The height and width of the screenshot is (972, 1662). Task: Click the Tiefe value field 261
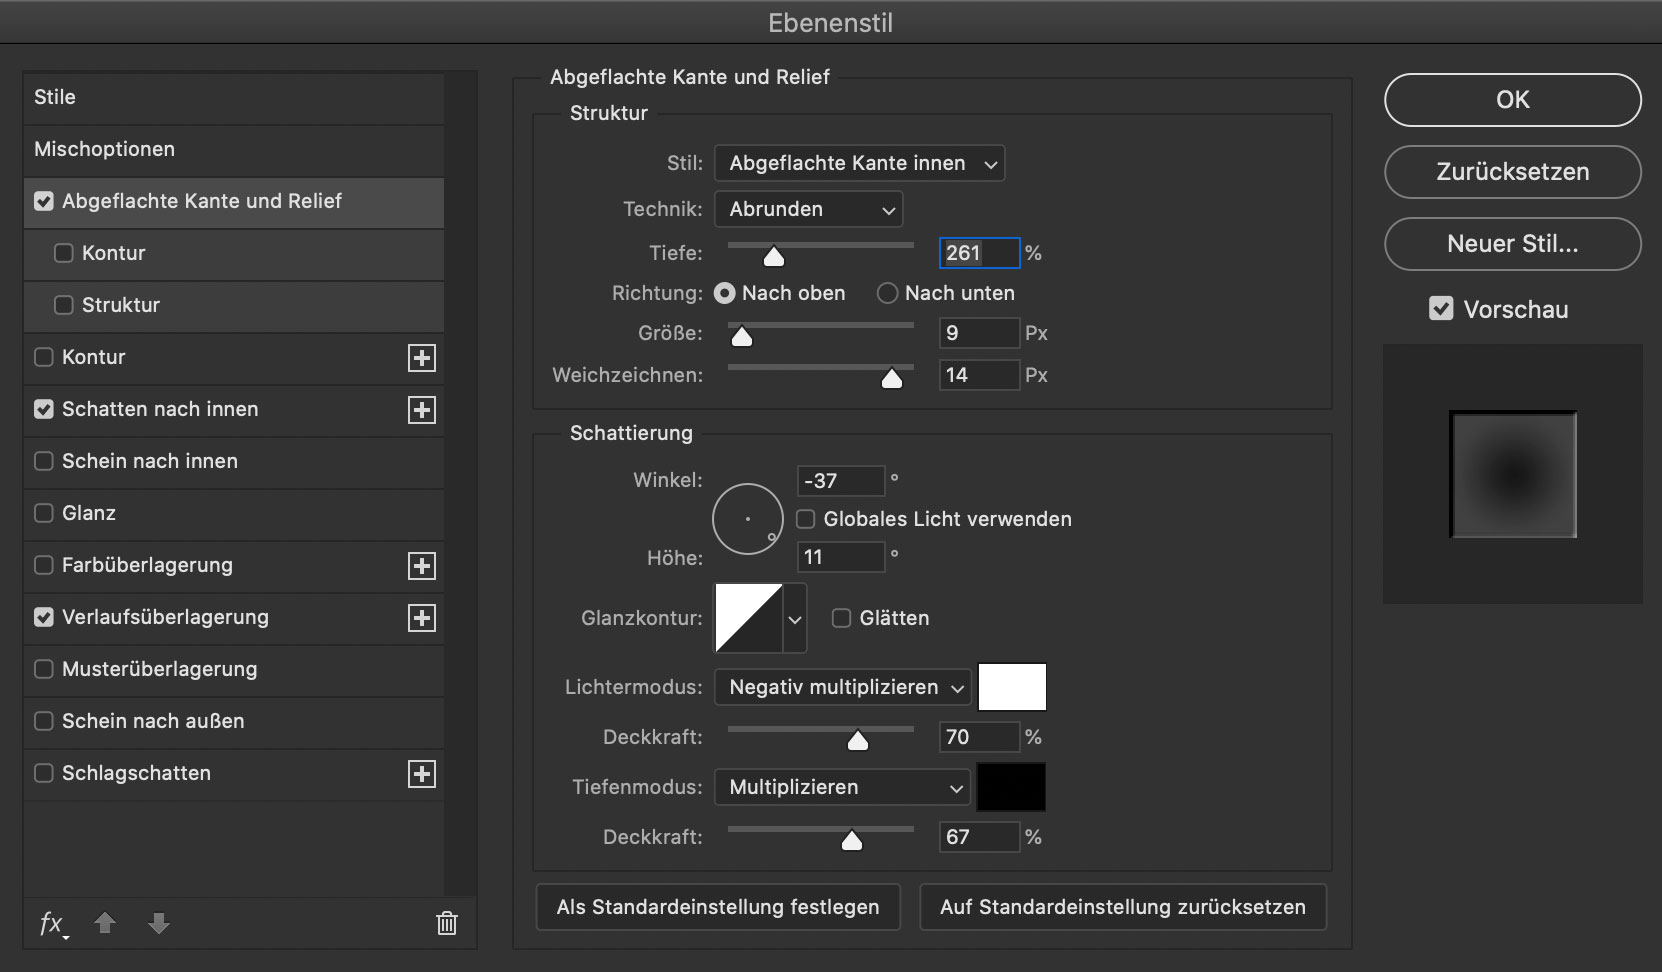[x=980, y=253]
